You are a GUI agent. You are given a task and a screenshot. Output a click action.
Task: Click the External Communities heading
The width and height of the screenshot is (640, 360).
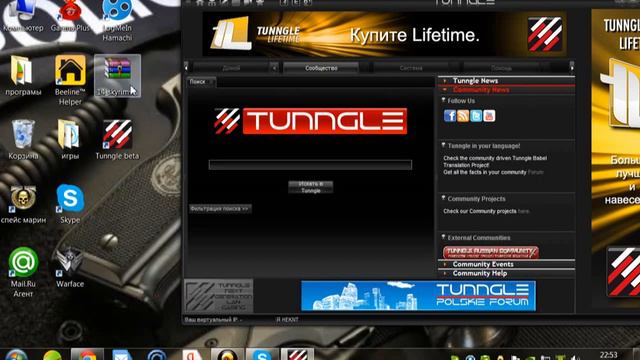coord(479,238)
